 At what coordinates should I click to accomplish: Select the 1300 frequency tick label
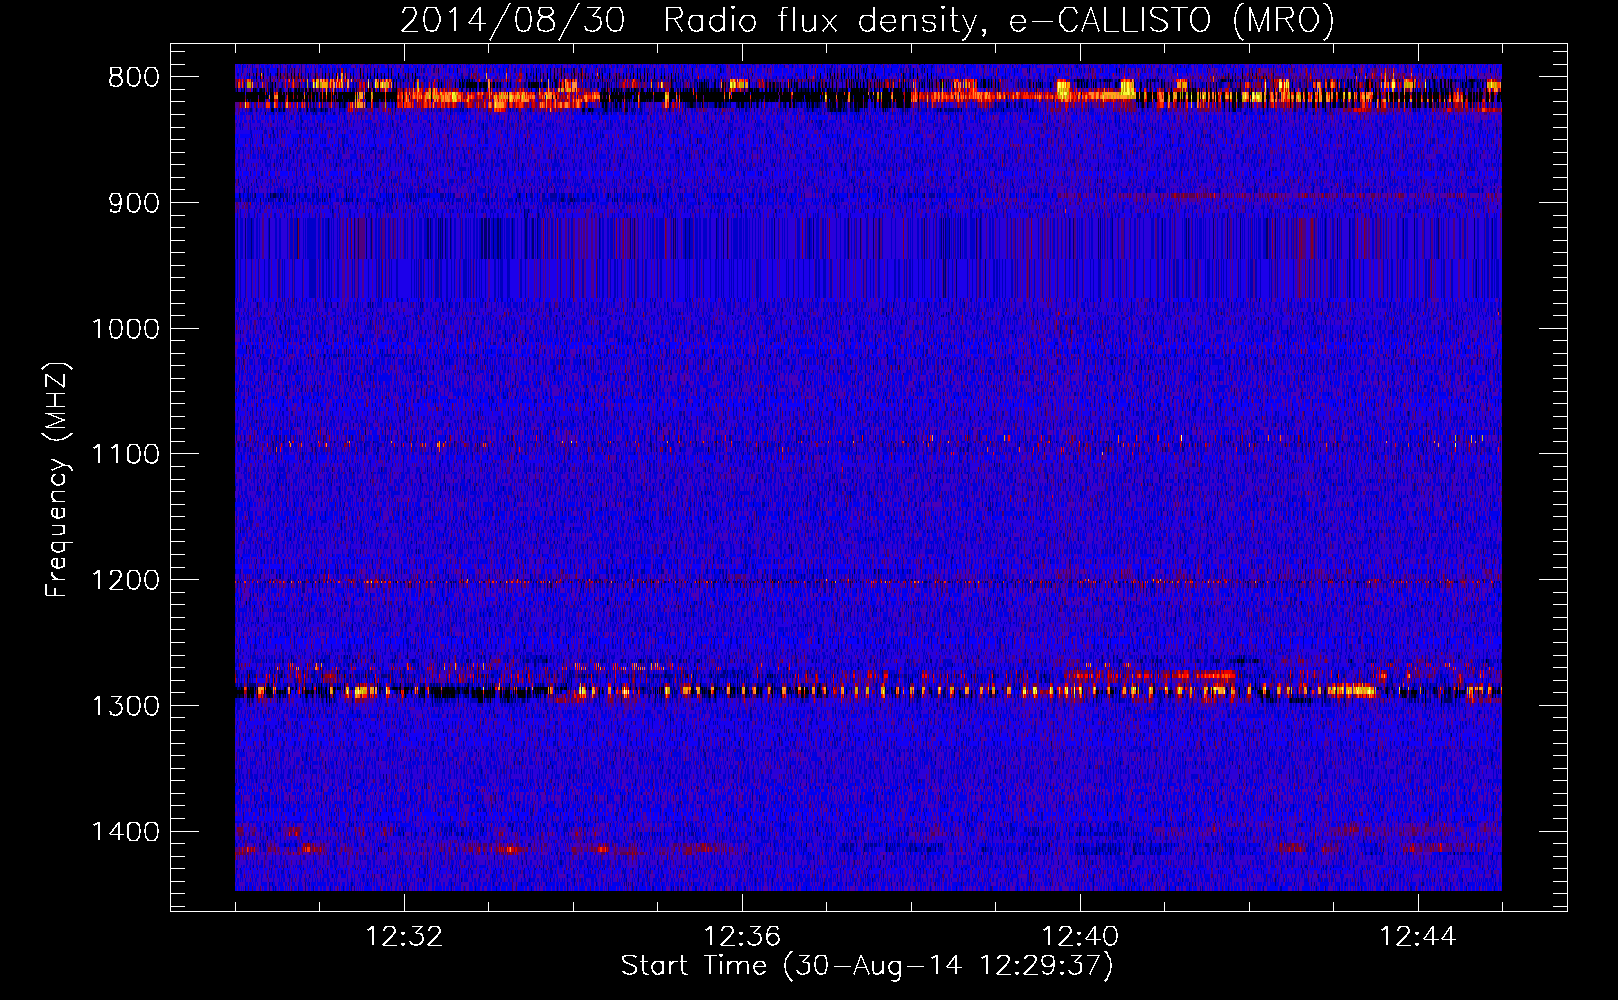coord(125,706)
